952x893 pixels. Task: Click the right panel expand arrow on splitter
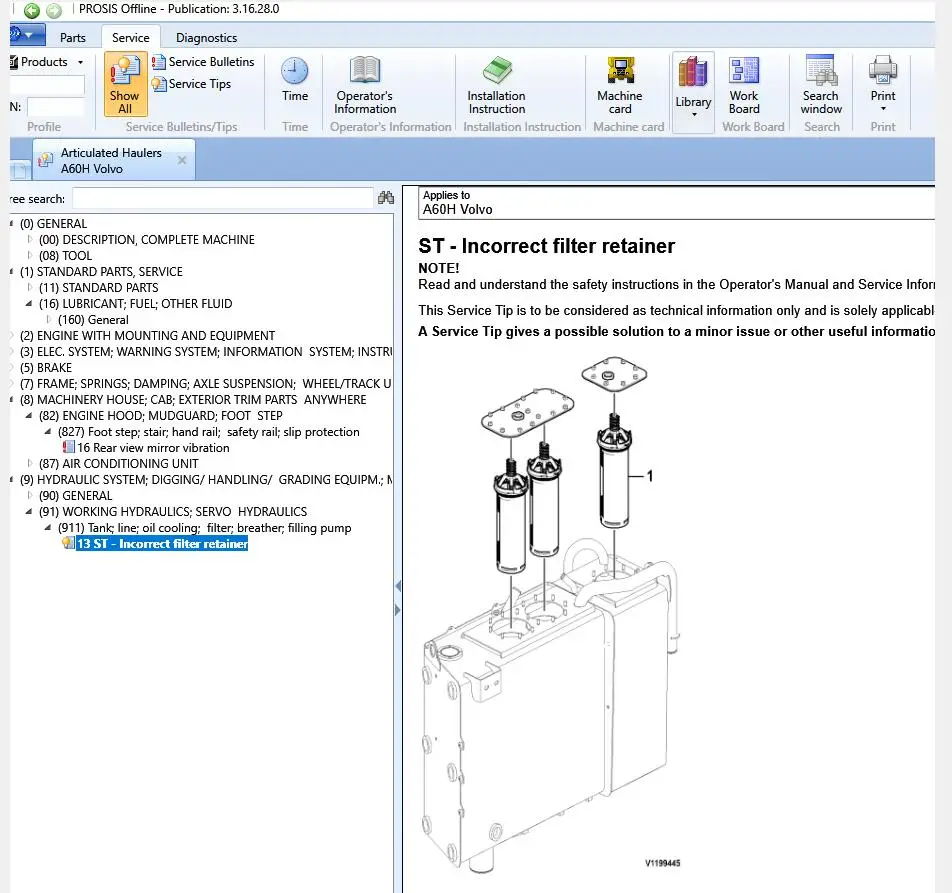398,610
